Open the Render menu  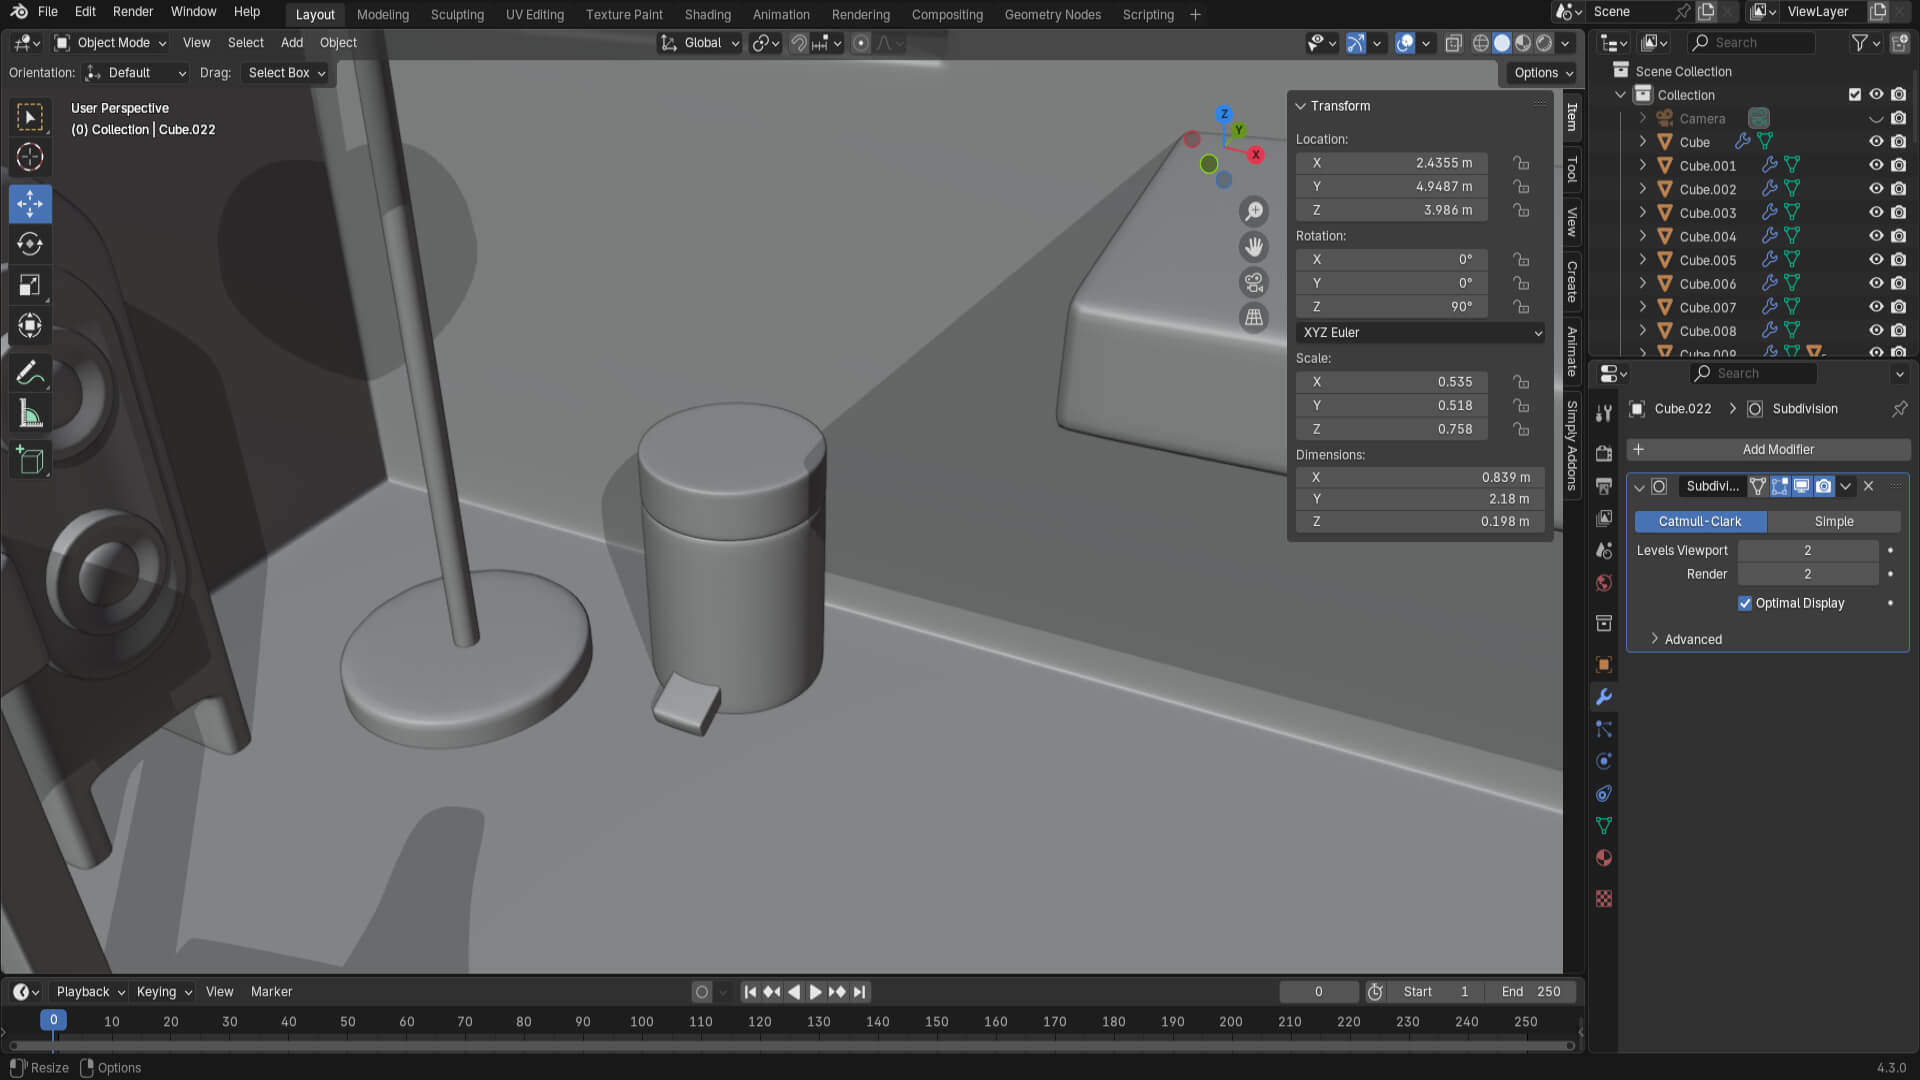pyautogui.click(x=132, y=12)
